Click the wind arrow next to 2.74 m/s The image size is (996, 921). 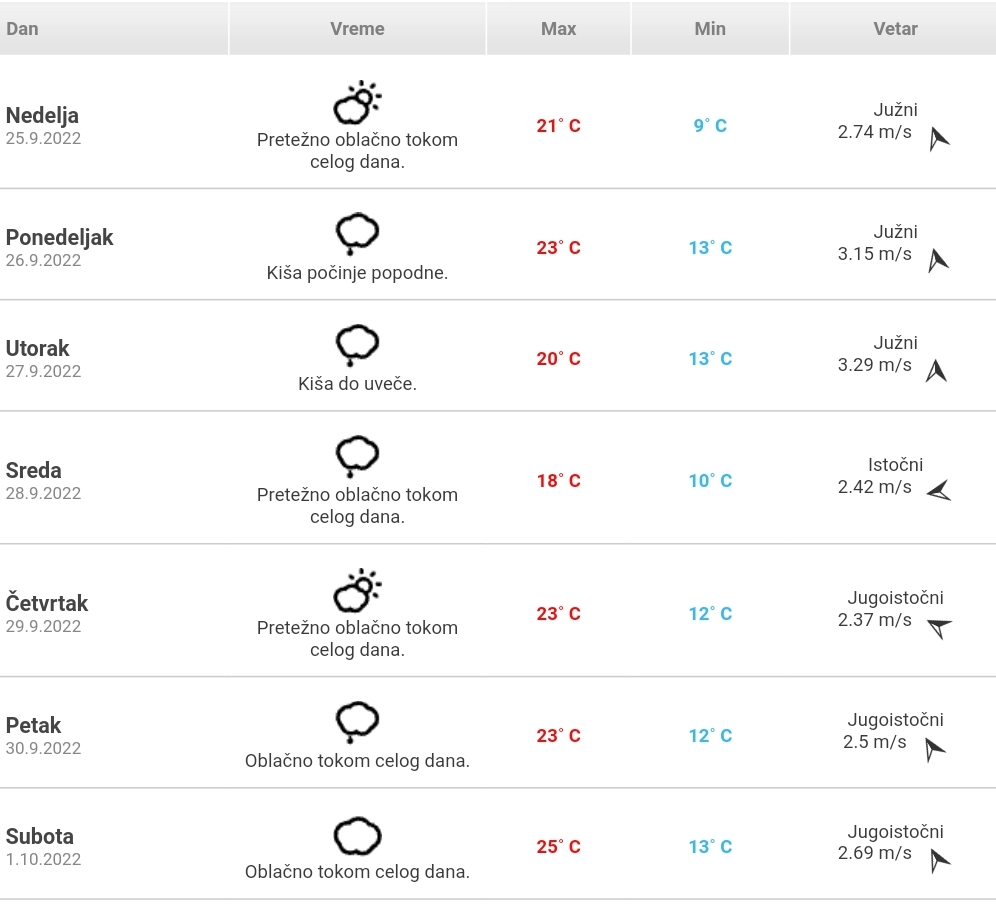[x=939, y=139]
